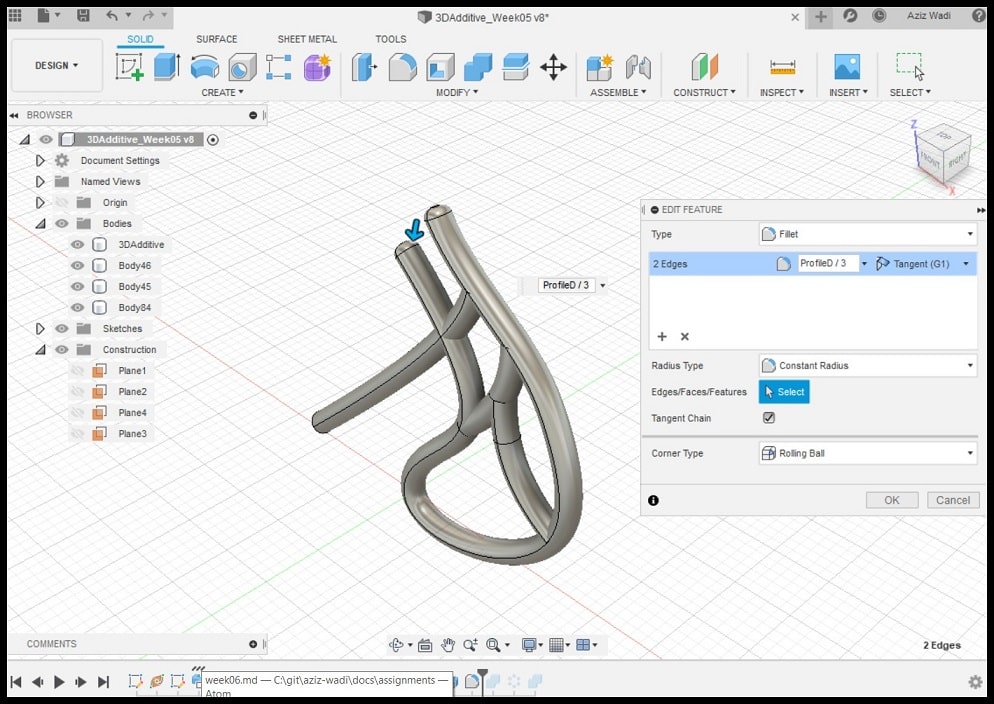Click the ViewCube orientation cube
994x704 pixels.
click(x=942, y=153)
